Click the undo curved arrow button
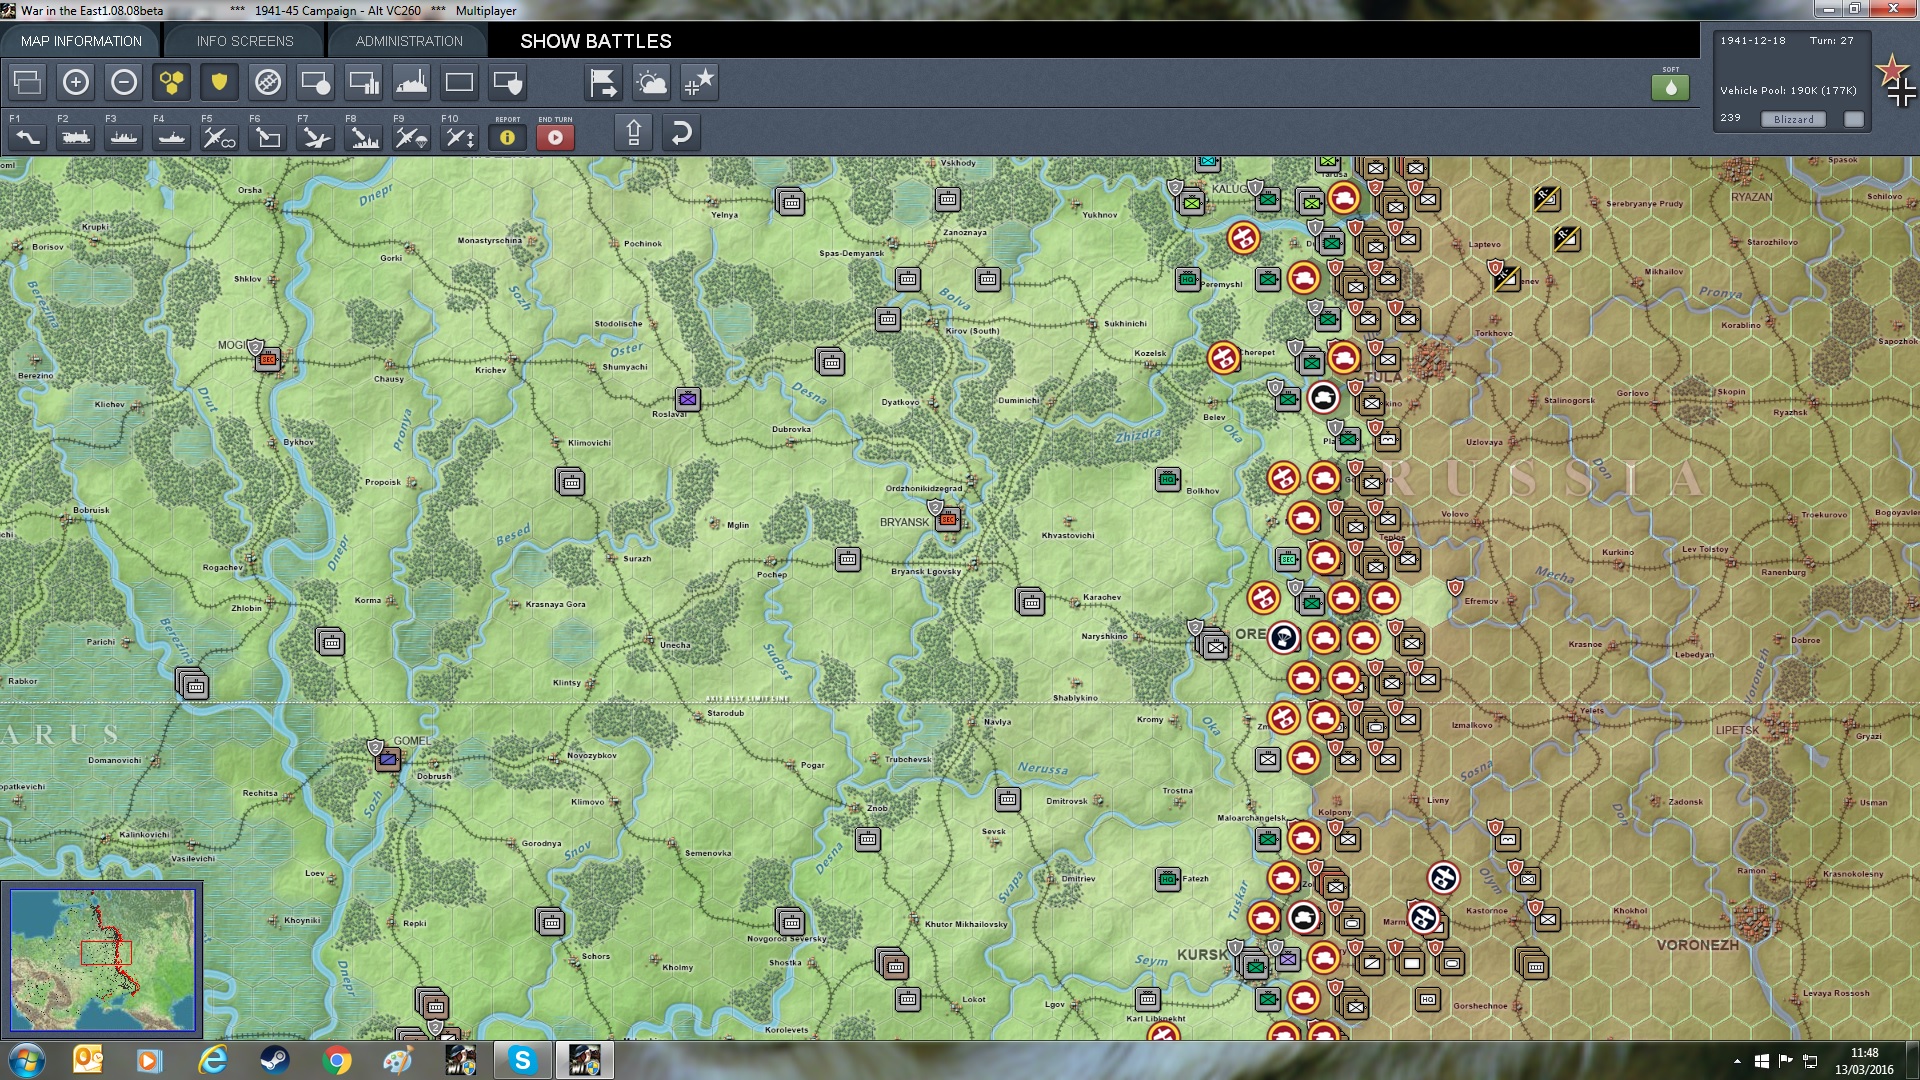 click(681, 132)
